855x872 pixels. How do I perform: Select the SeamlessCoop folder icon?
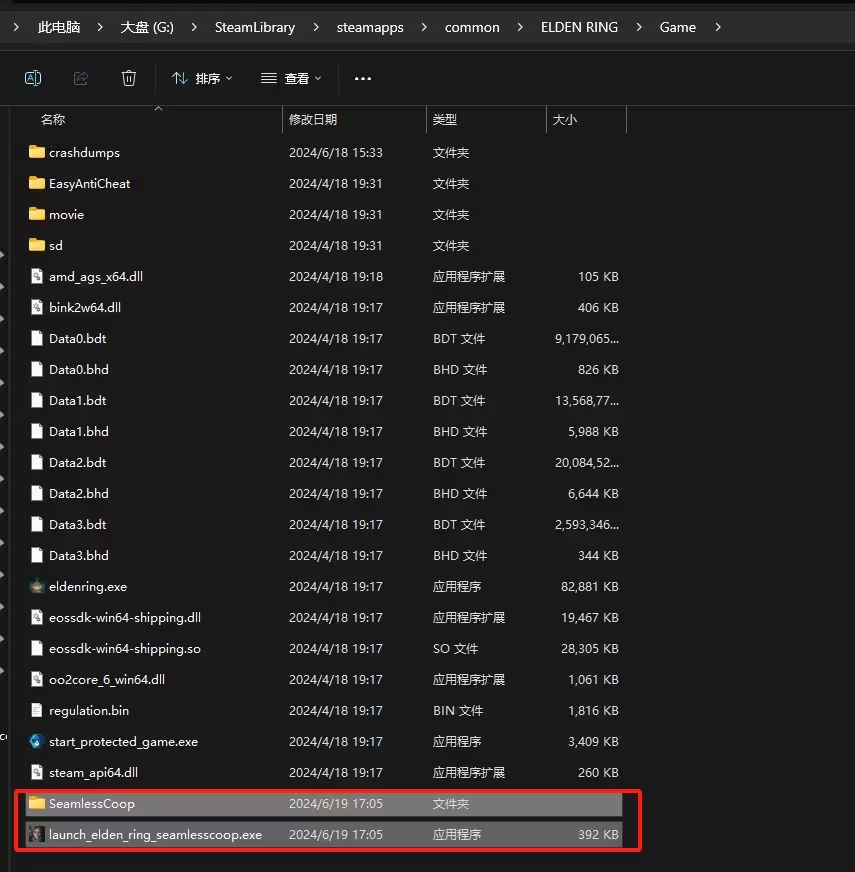click(37, 803)
